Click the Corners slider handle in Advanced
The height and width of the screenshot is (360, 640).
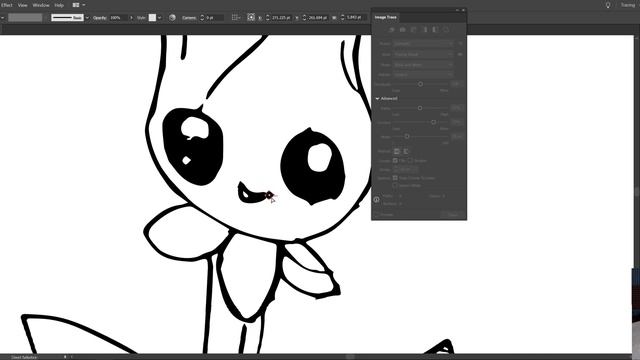pos(433,122)
